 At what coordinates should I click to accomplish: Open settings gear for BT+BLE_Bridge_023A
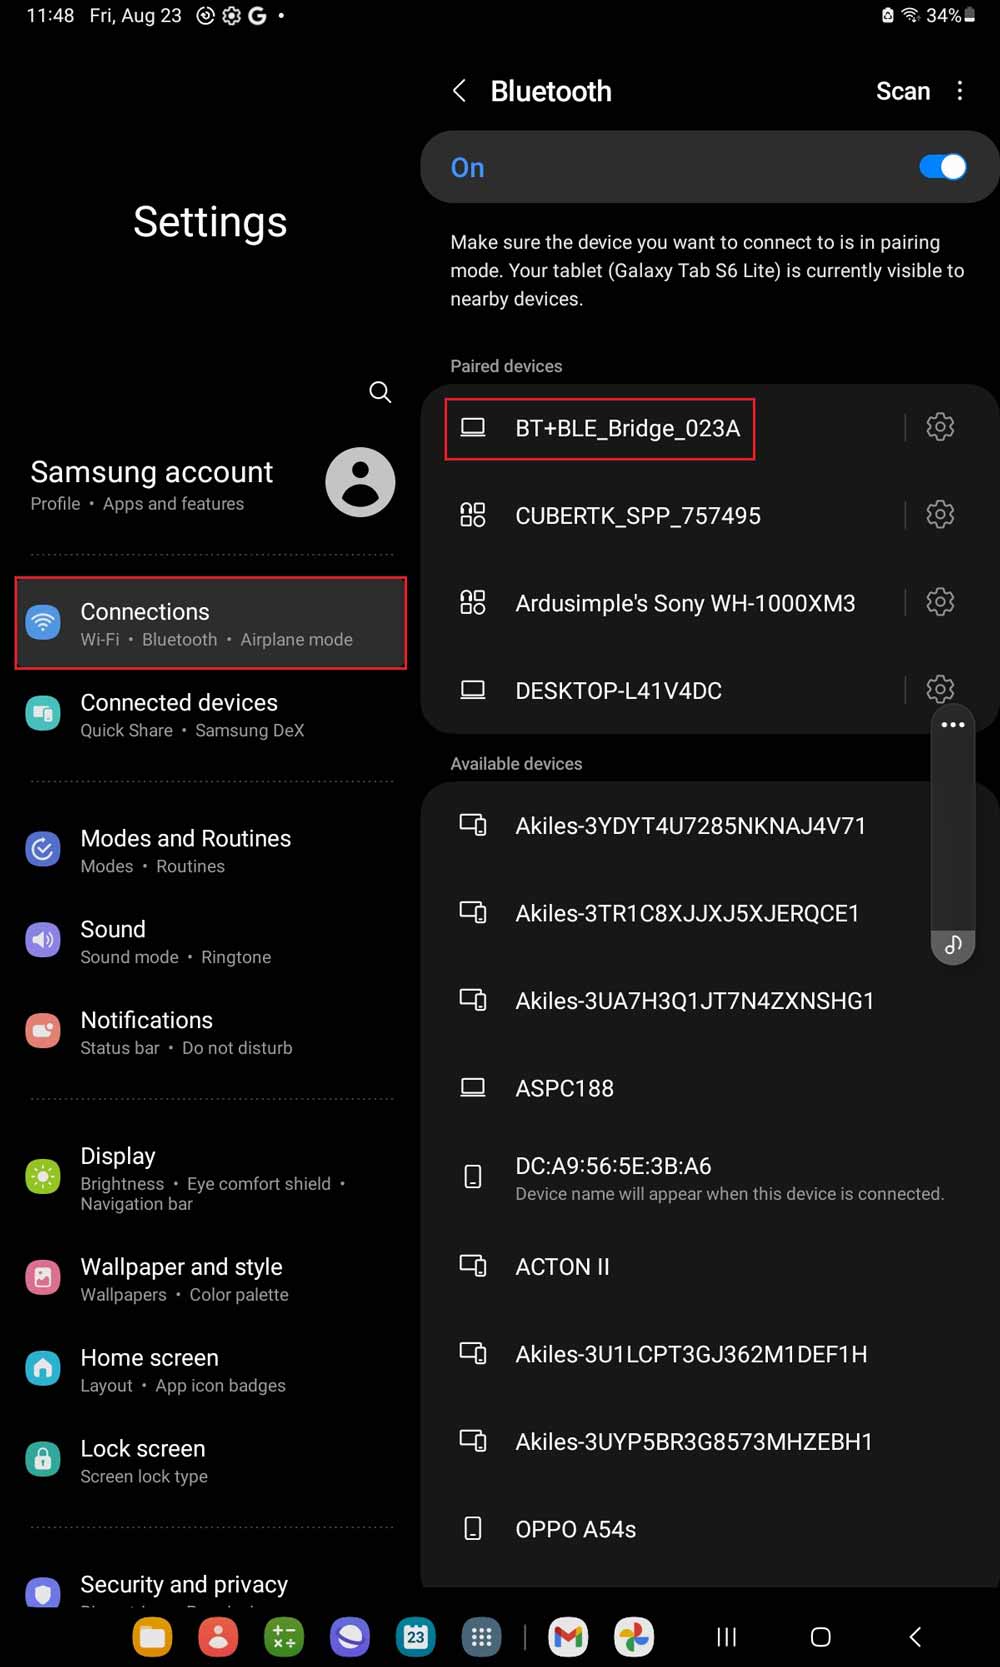point(939,427)
